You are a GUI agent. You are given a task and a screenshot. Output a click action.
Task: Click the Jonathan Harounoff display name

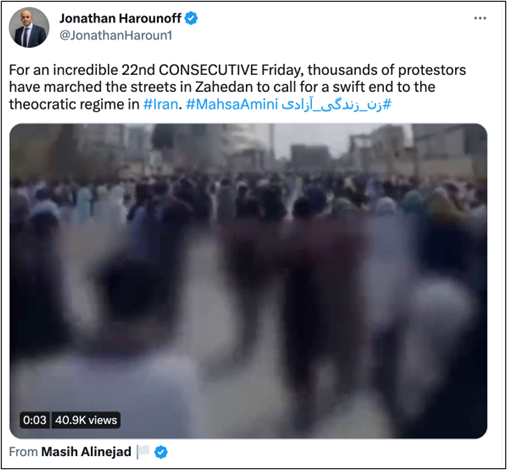coord(120,18)
